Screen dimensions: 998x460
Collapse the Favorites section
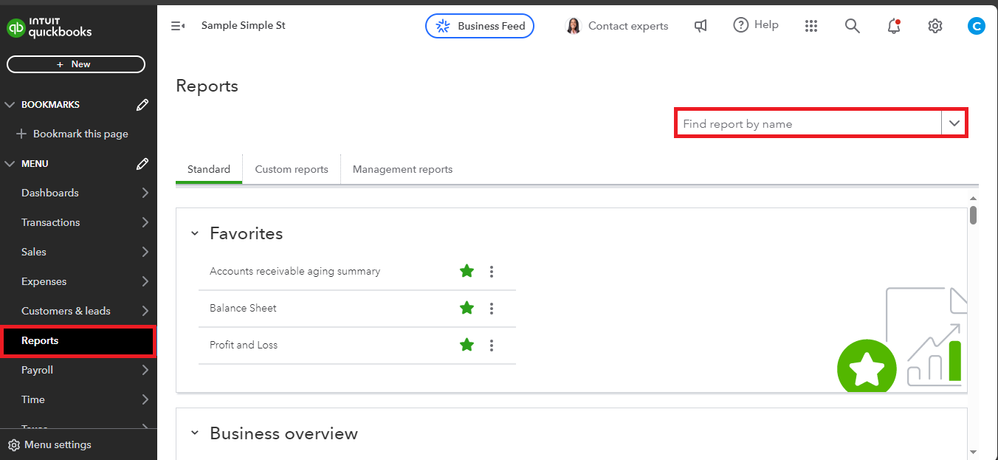tap(195, 233)
